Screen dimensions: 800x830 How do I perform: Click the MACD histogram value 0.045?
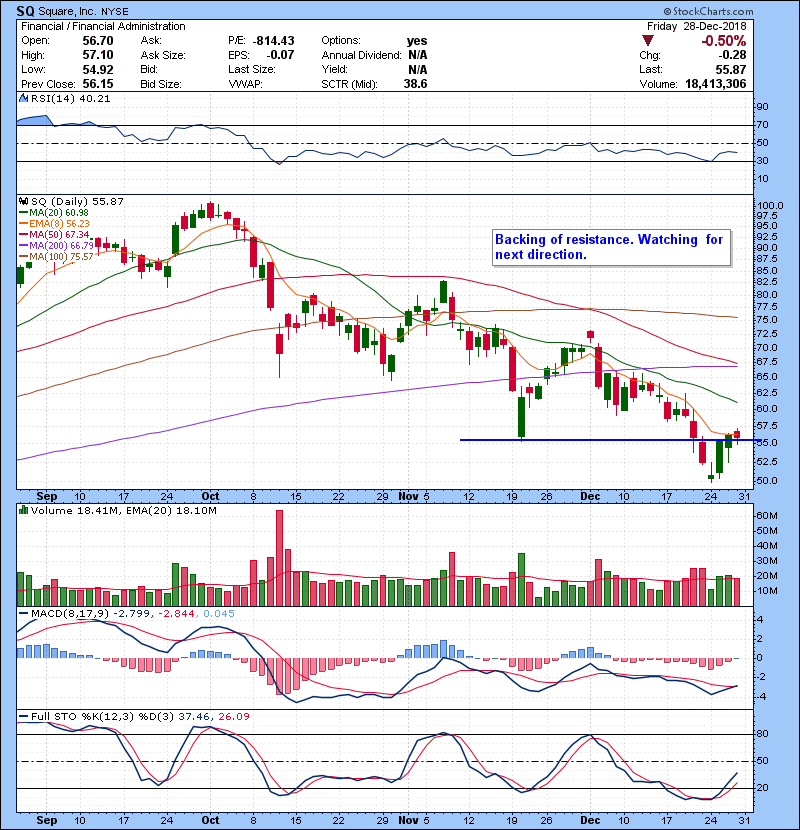(x=219, y=614)
